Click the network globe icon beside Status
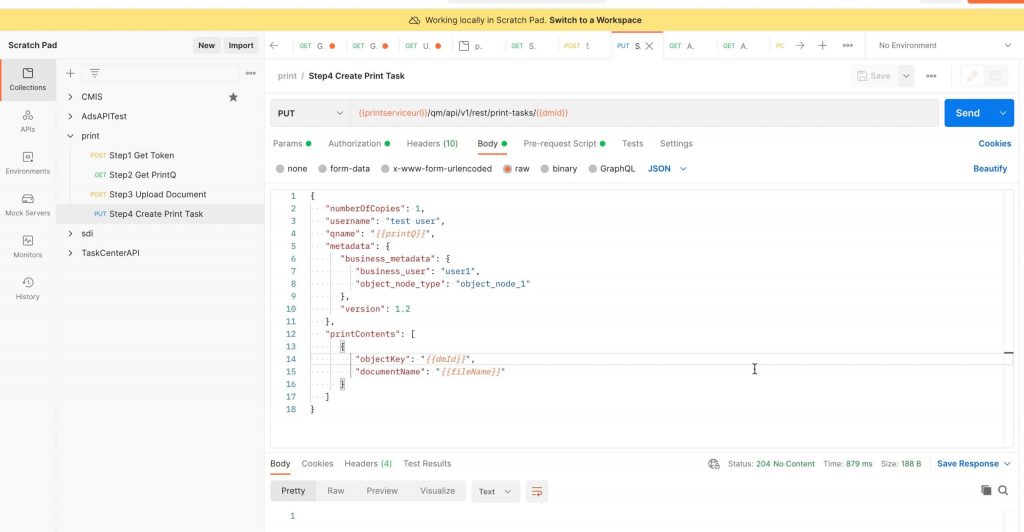The width and height of the screenshot is (1024, 532). (x=714, y=463)
